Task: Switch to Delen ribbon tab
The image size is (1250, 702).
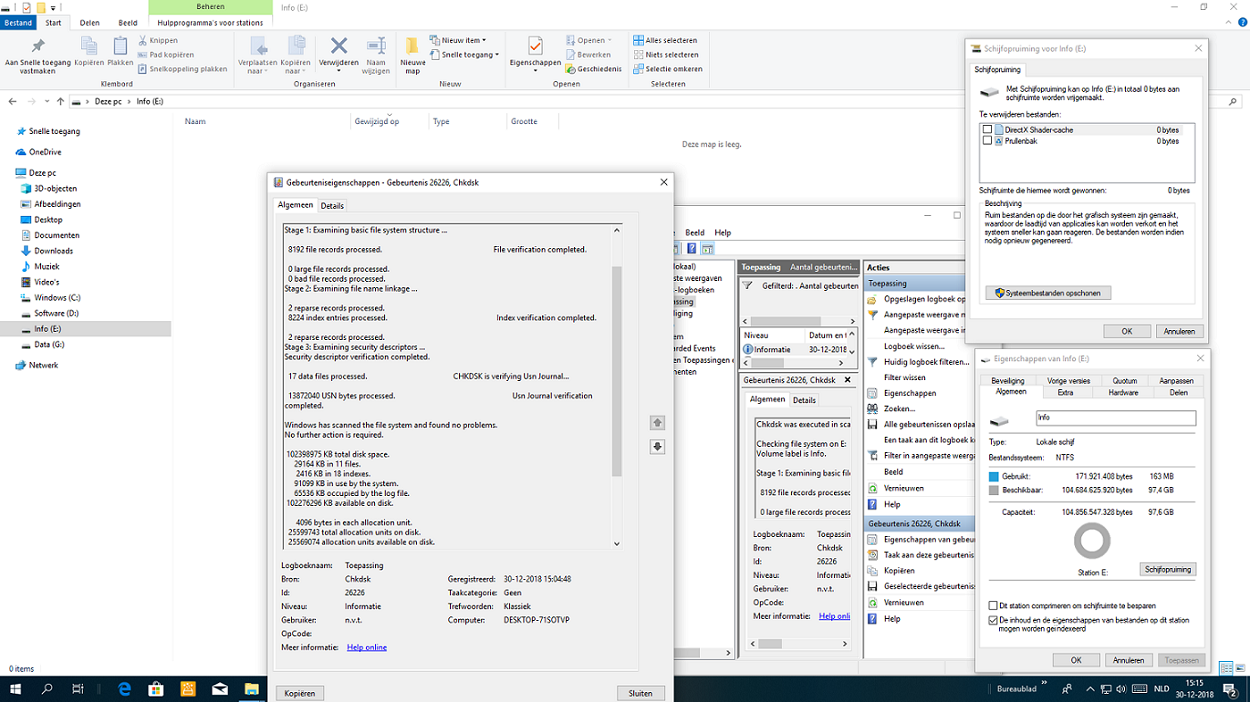Action: 89,22
